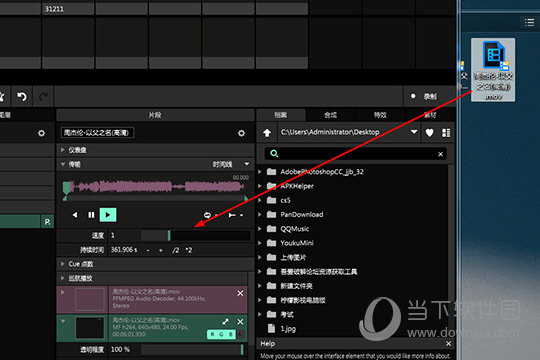Expand the Cue 点数 section
Viewport: 540px width, 360px height.
pyautogui.click(x=62, y=264)
